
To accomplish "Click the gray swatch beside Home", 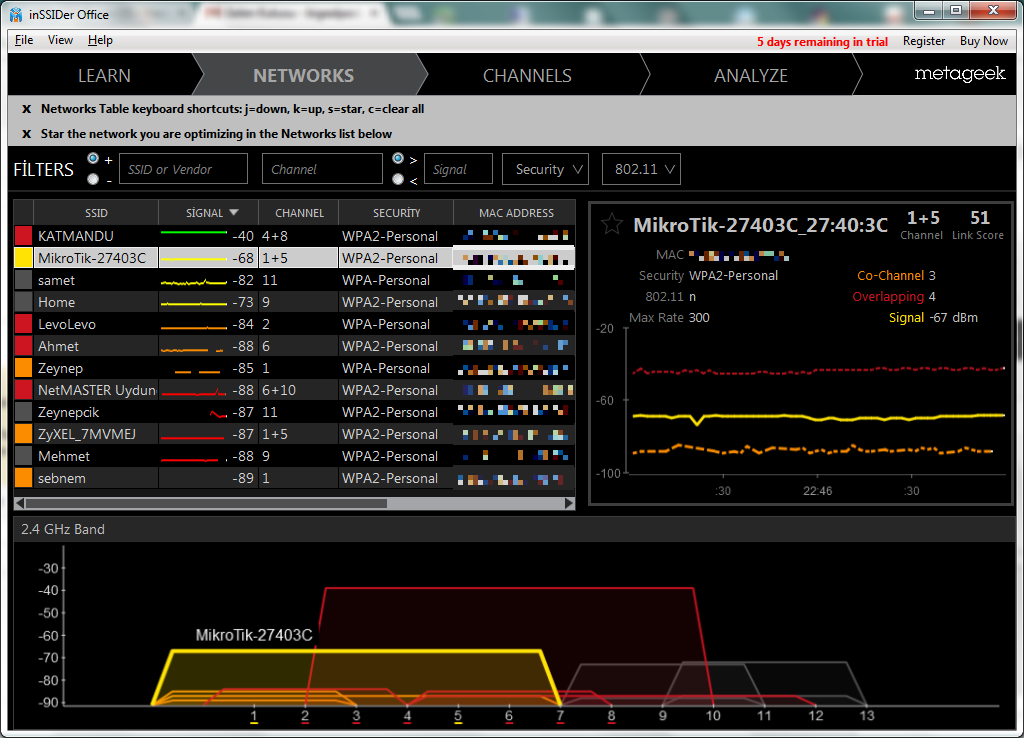I will click(x=24, y=302).
